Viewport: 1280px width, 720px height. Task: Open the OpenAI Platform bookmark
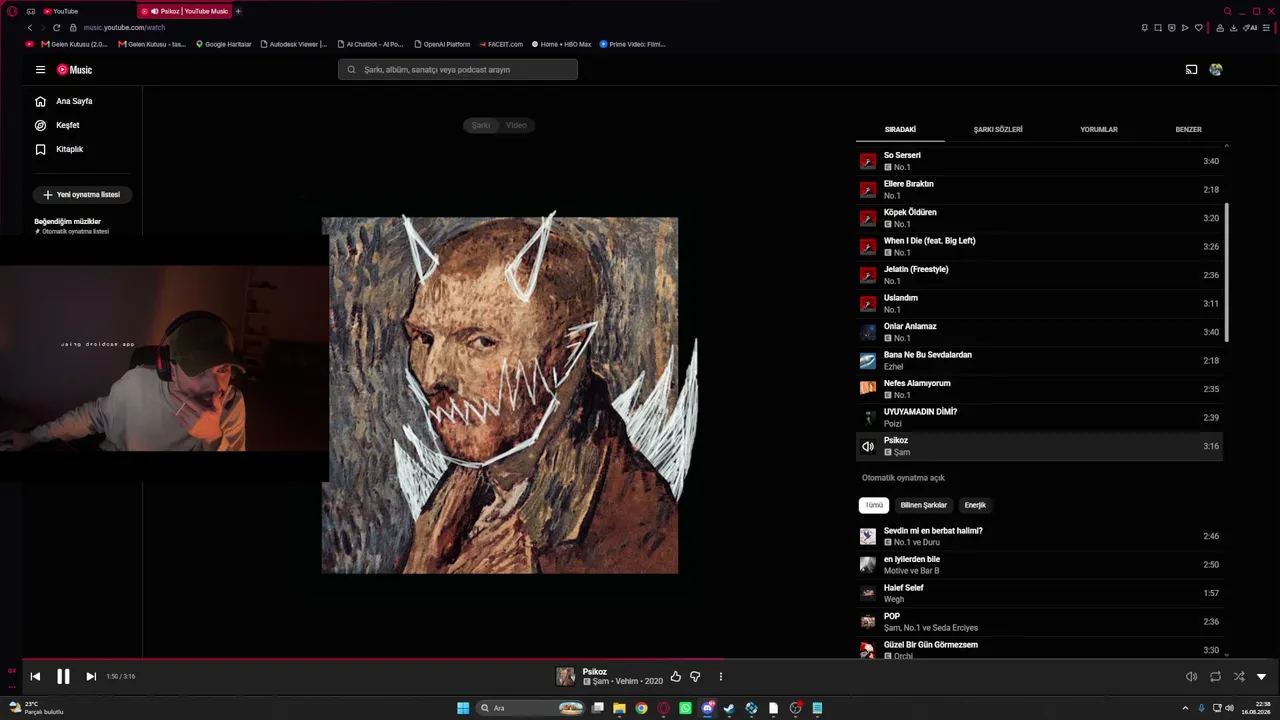[442, 44]
